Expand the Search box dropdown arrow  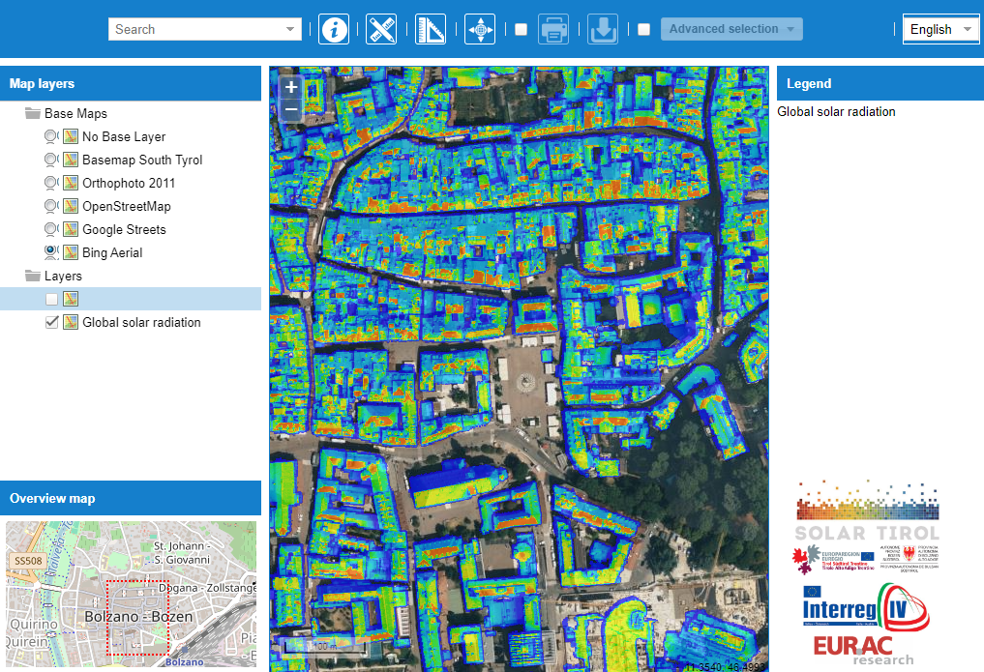291,29
